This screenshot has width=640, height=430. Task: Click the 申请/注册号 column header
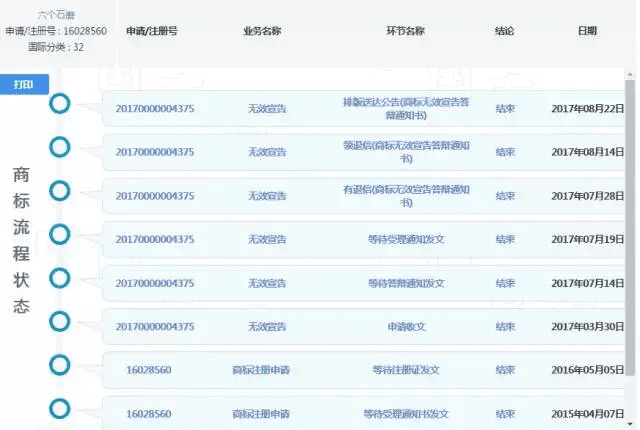(x=152, y=31)
